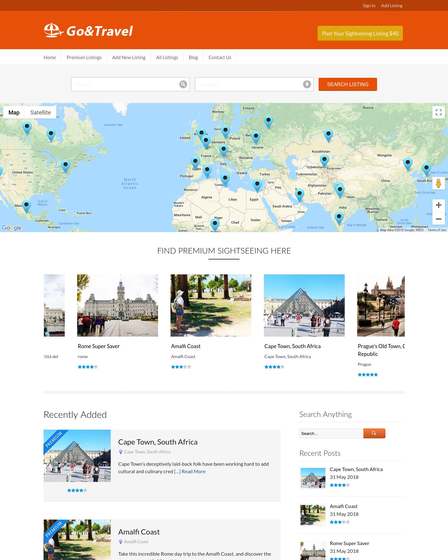The image size is (448, 560).
Task: Open the Amalfi Coast recently added title
Action: [x=139, y=532]
